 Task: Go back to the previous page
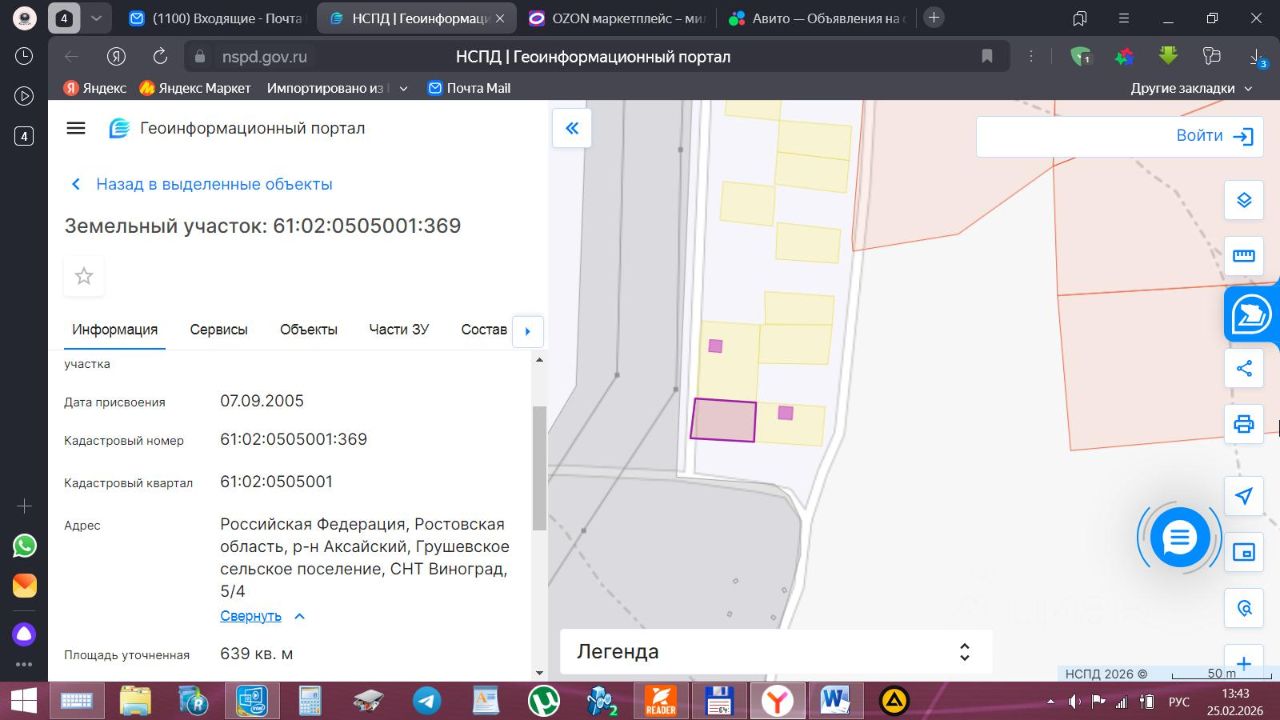[71, 56]
